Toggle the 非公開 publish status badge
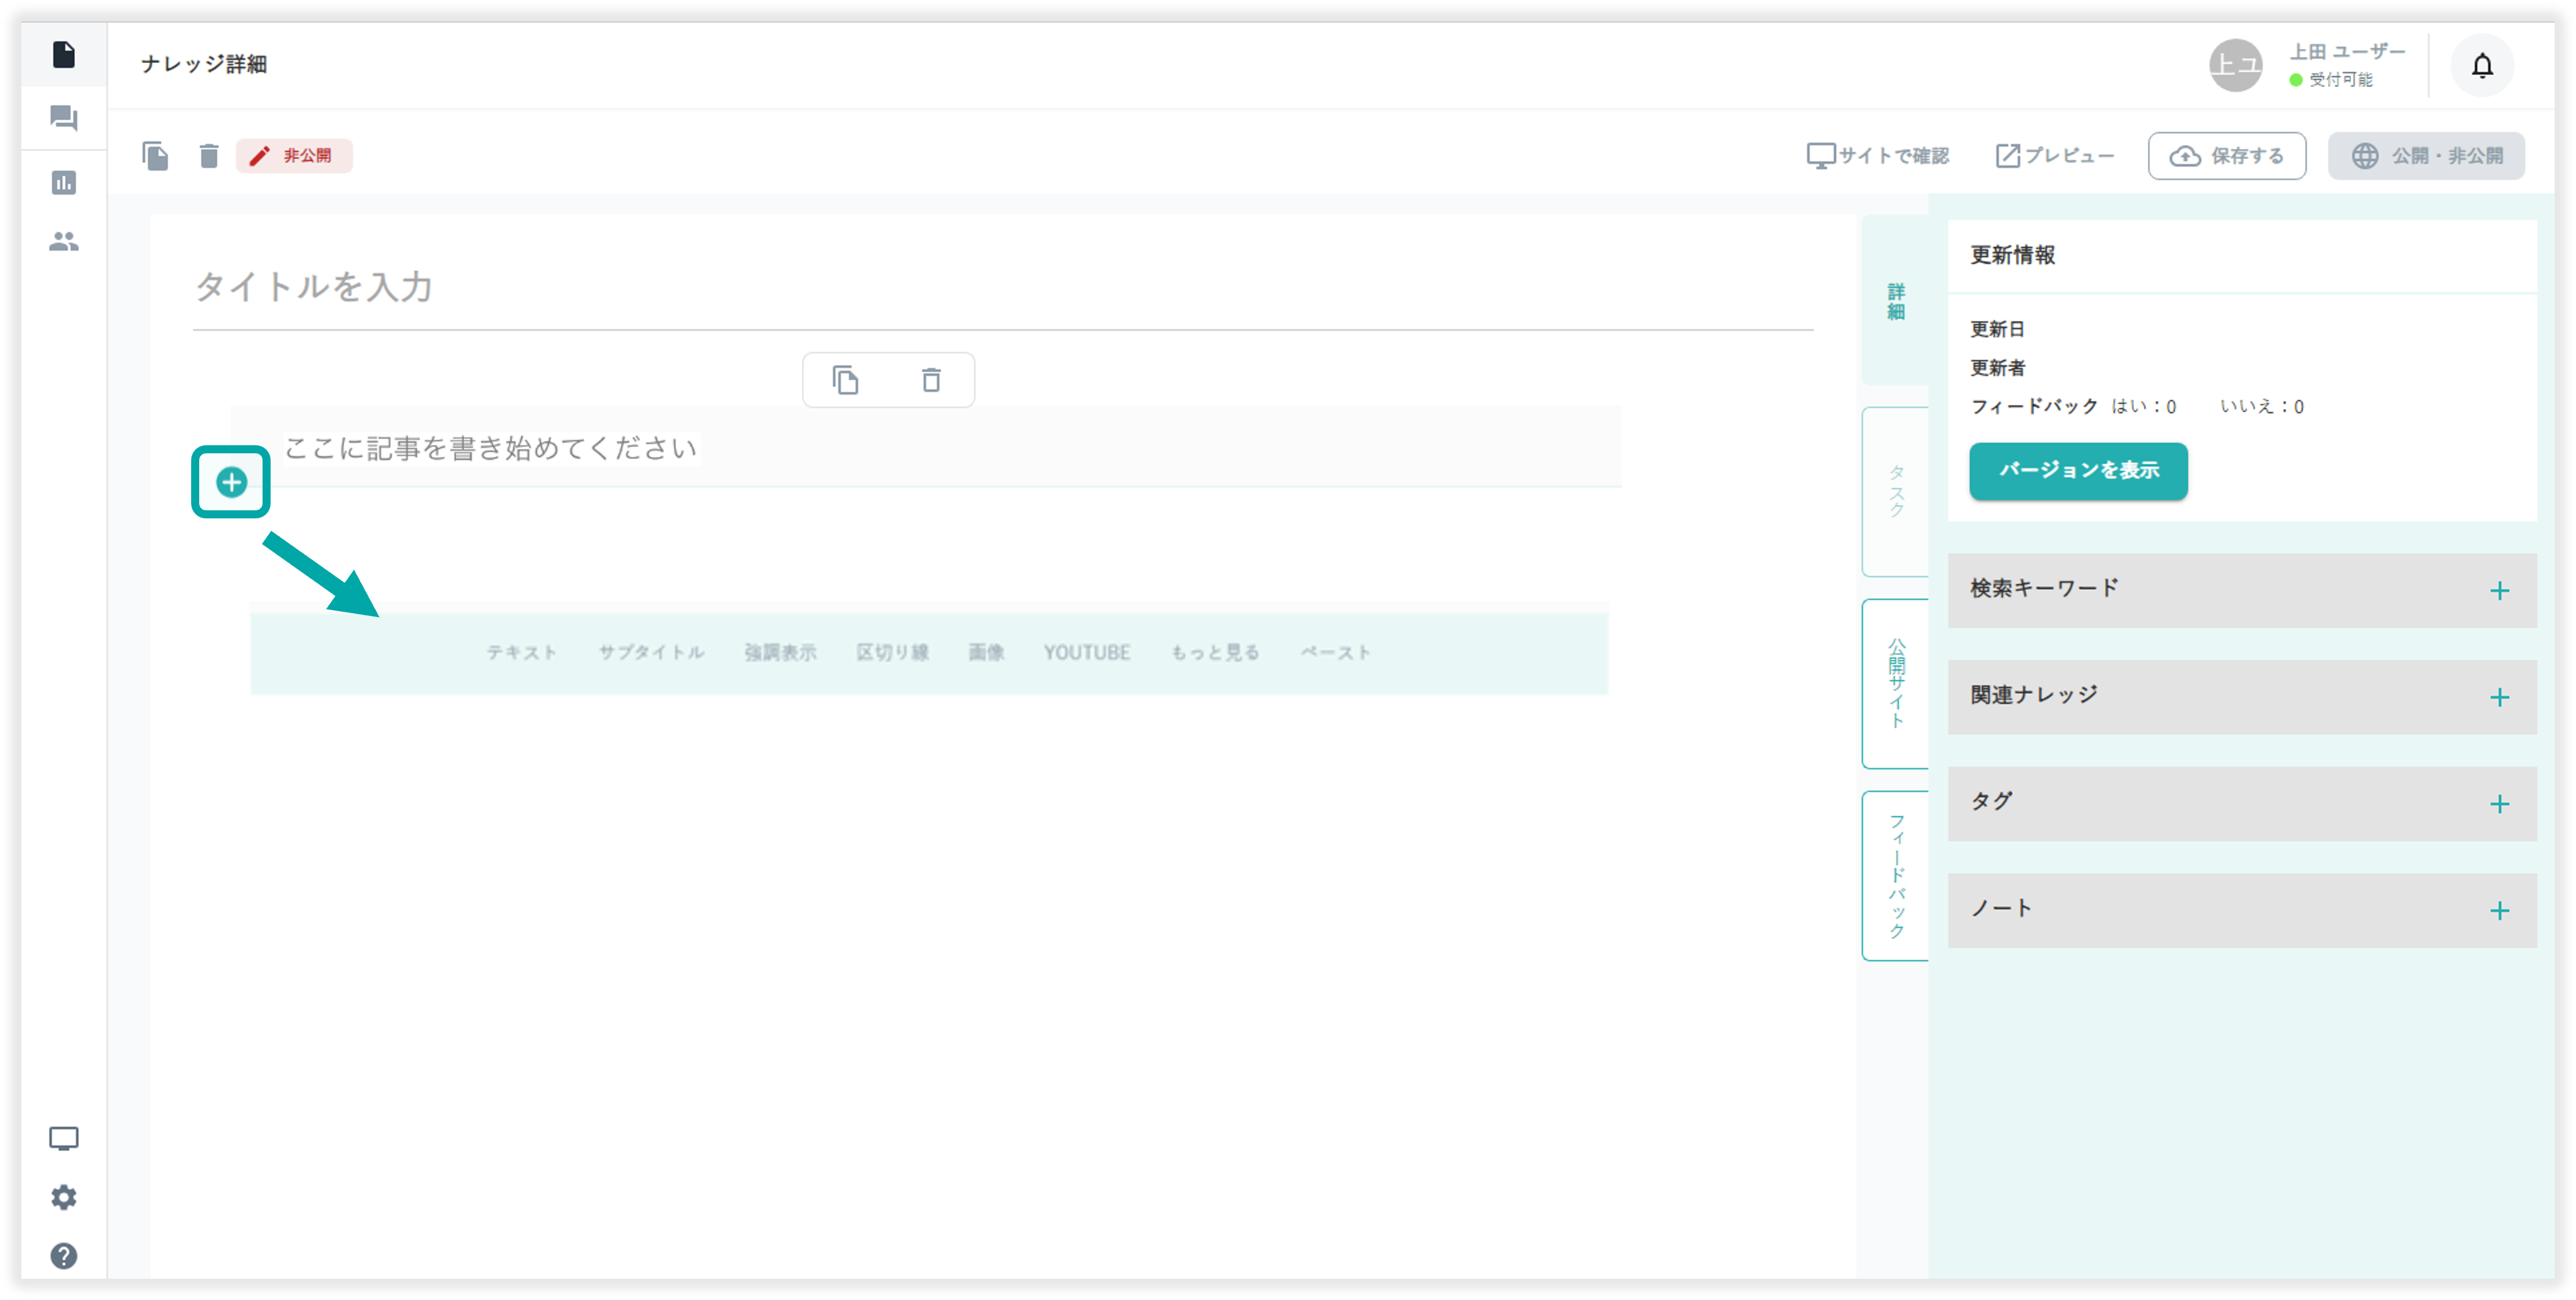2576x1300 pixels. [293, 156]
